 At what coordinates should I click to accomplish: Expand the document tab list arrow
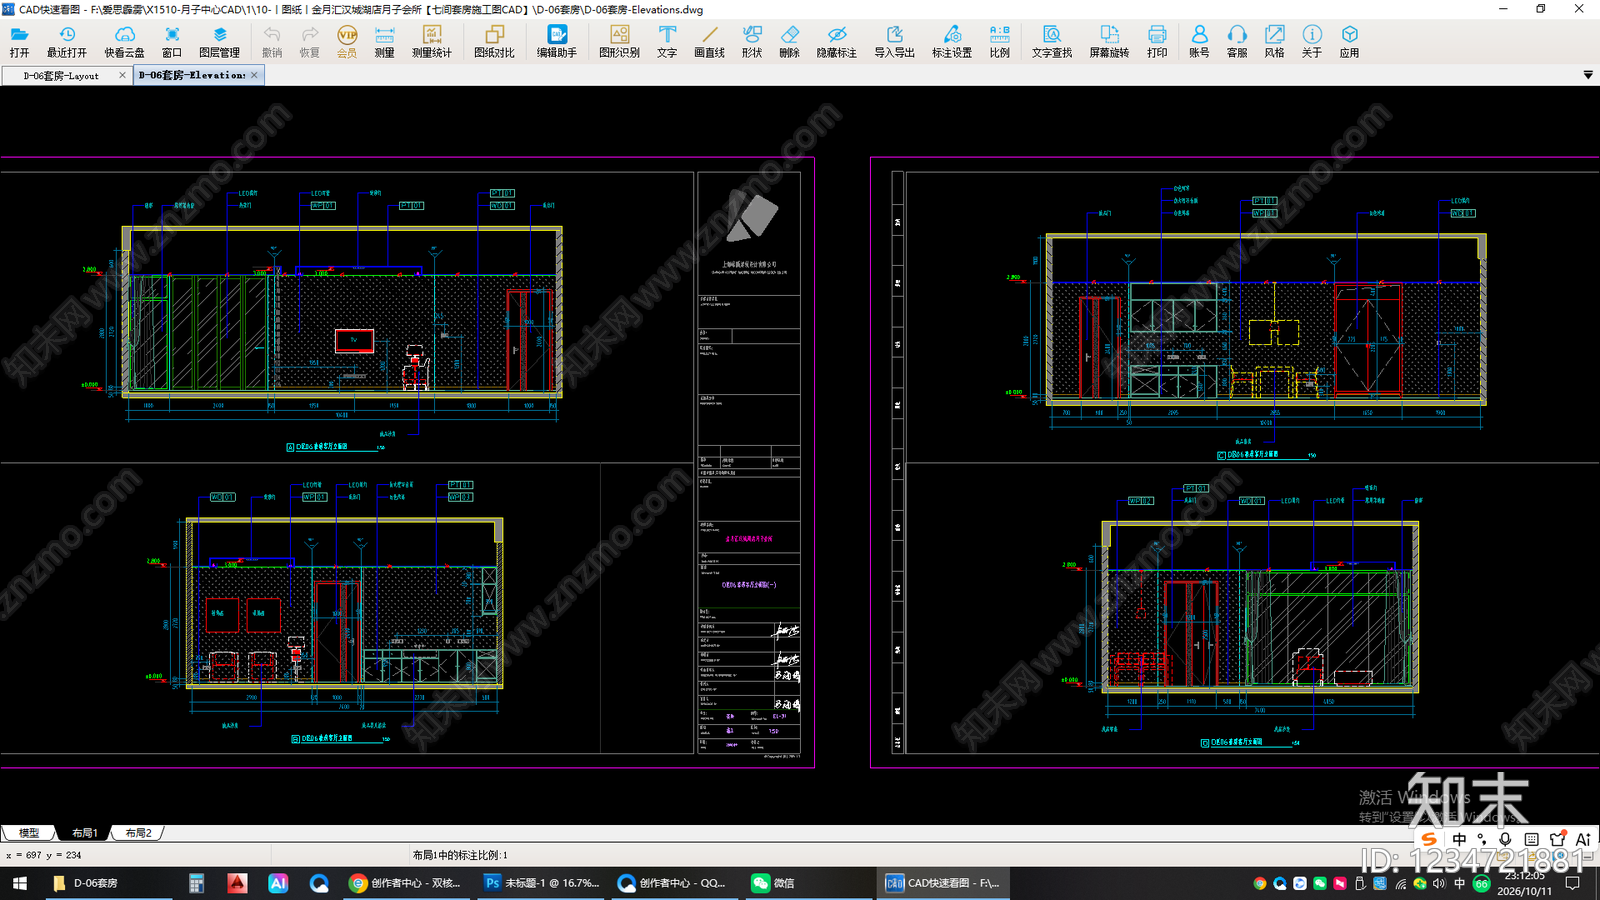[1588, 75]
